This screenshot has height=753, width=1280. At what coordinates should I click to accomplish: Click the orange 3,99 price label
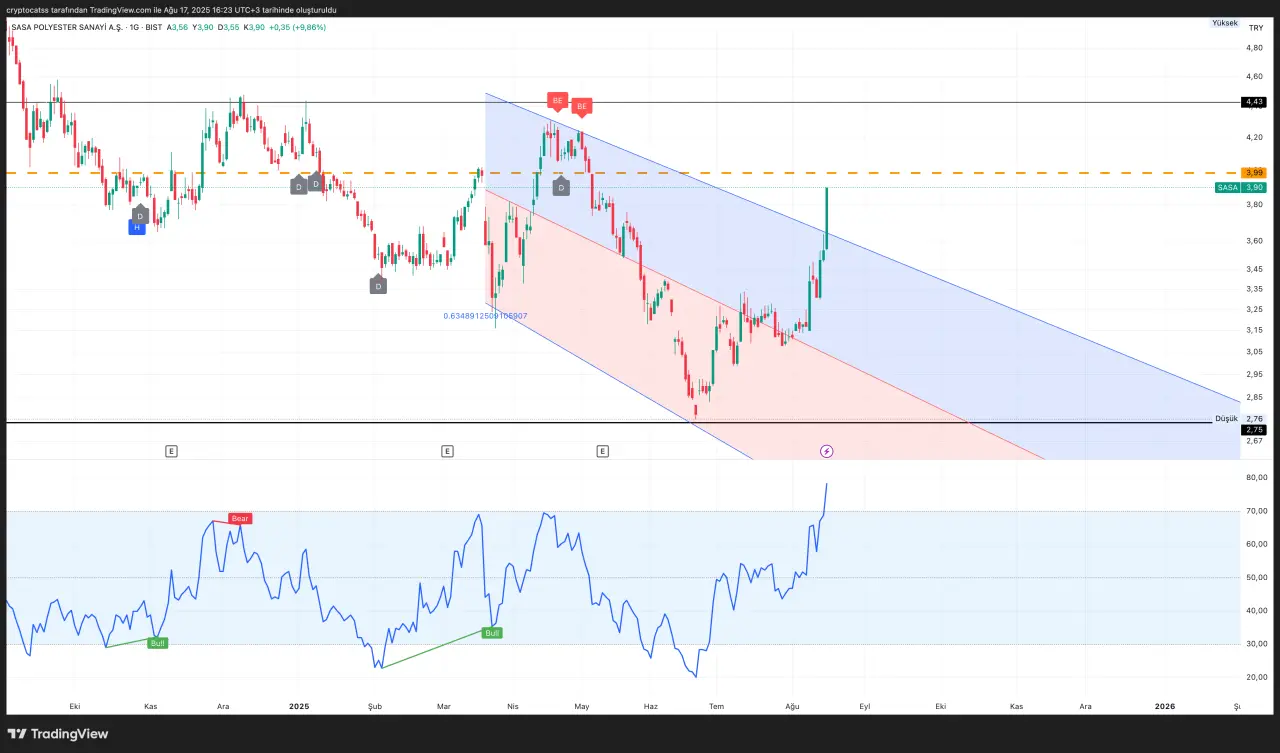1253,173
